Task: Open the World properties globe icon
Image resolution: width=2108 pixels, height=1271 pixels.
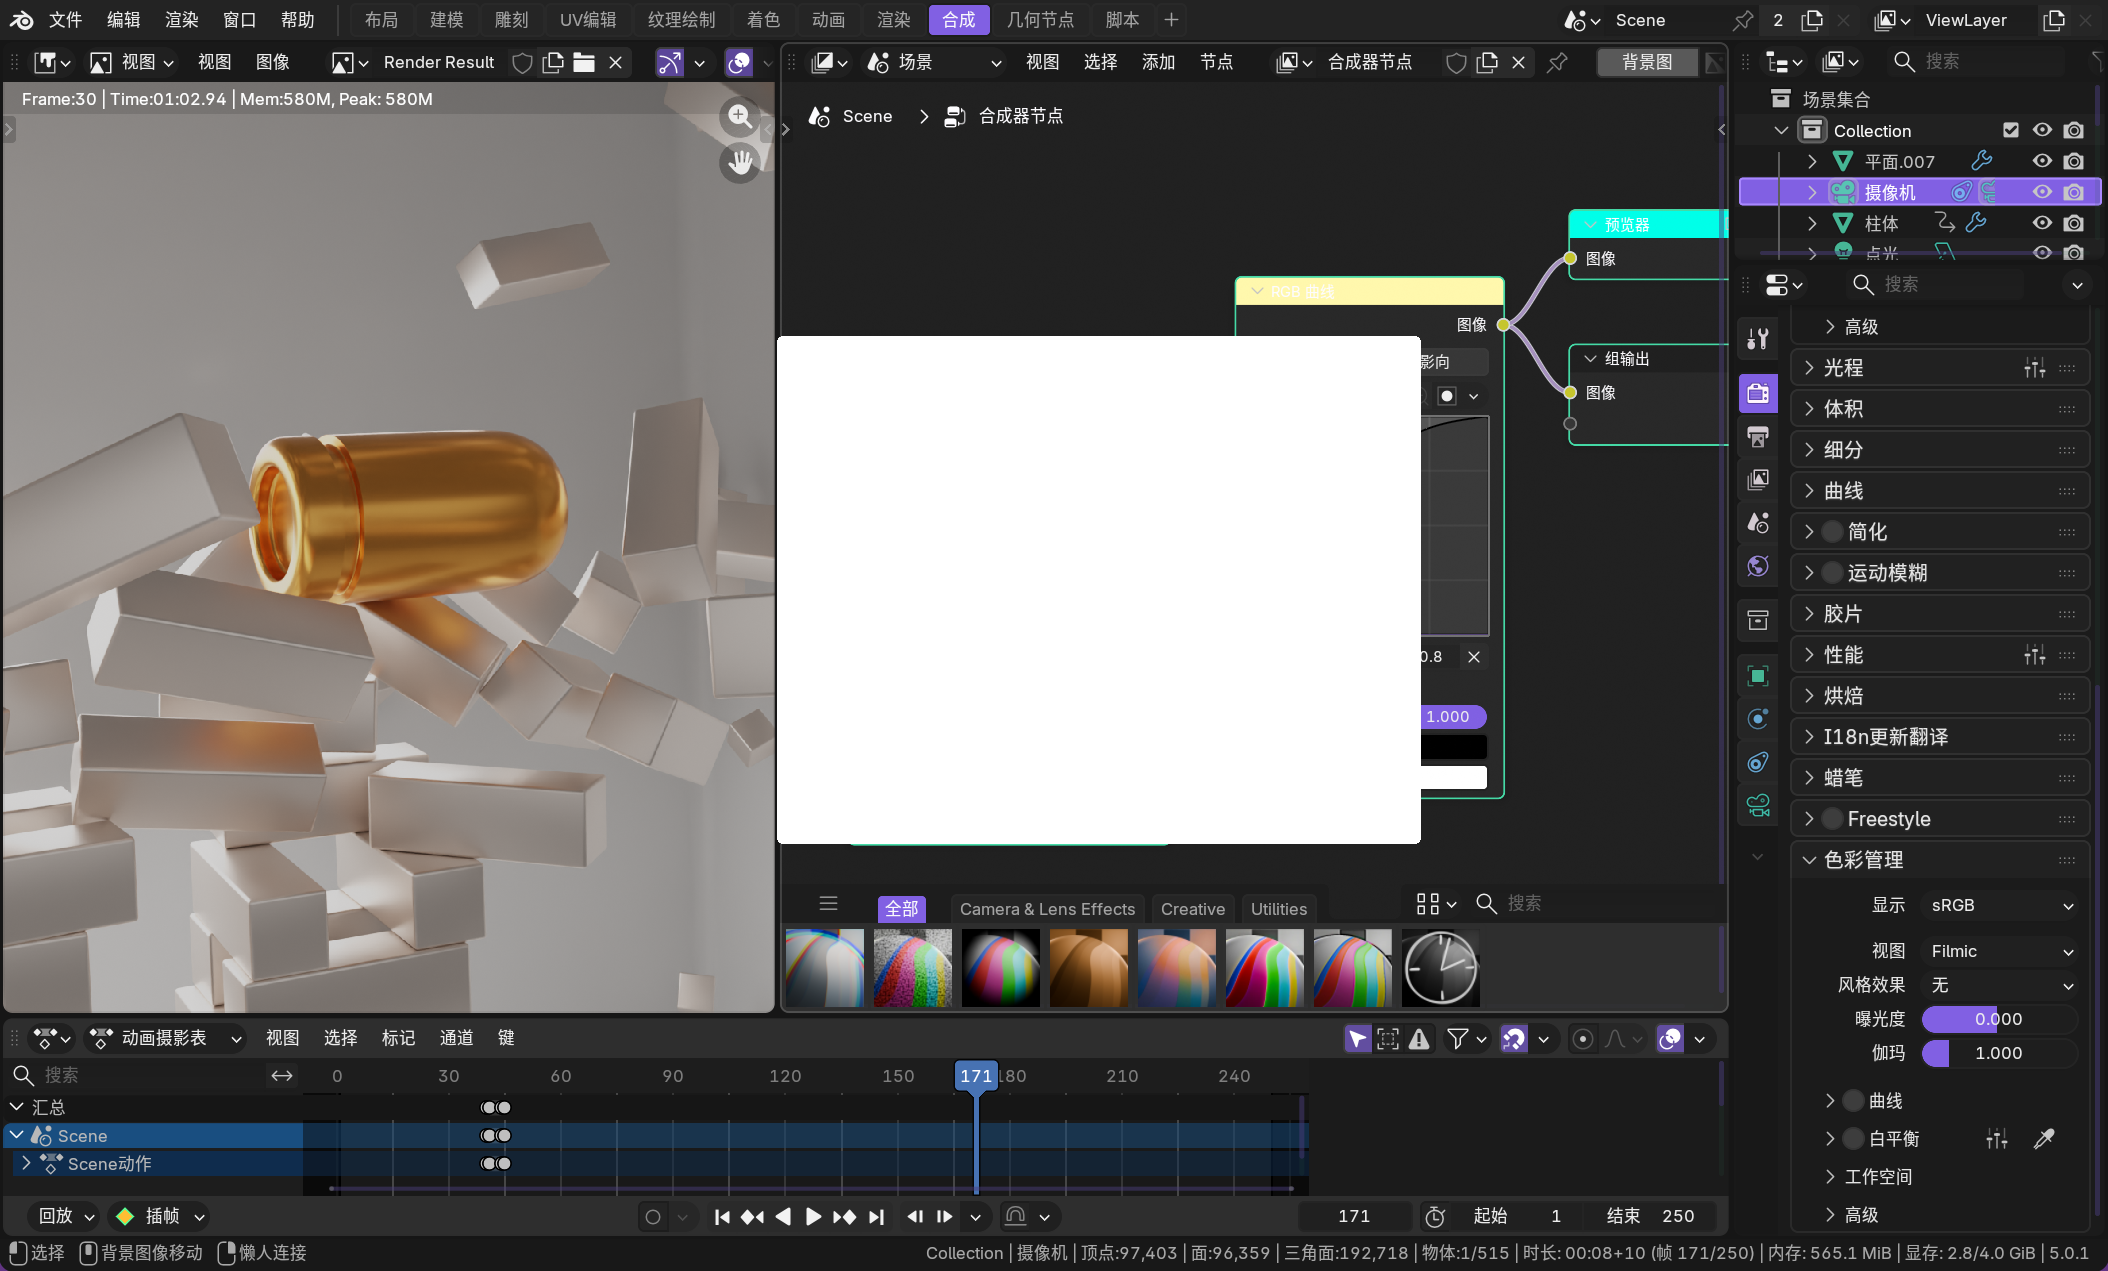Action: click(x=1758, y=566)
